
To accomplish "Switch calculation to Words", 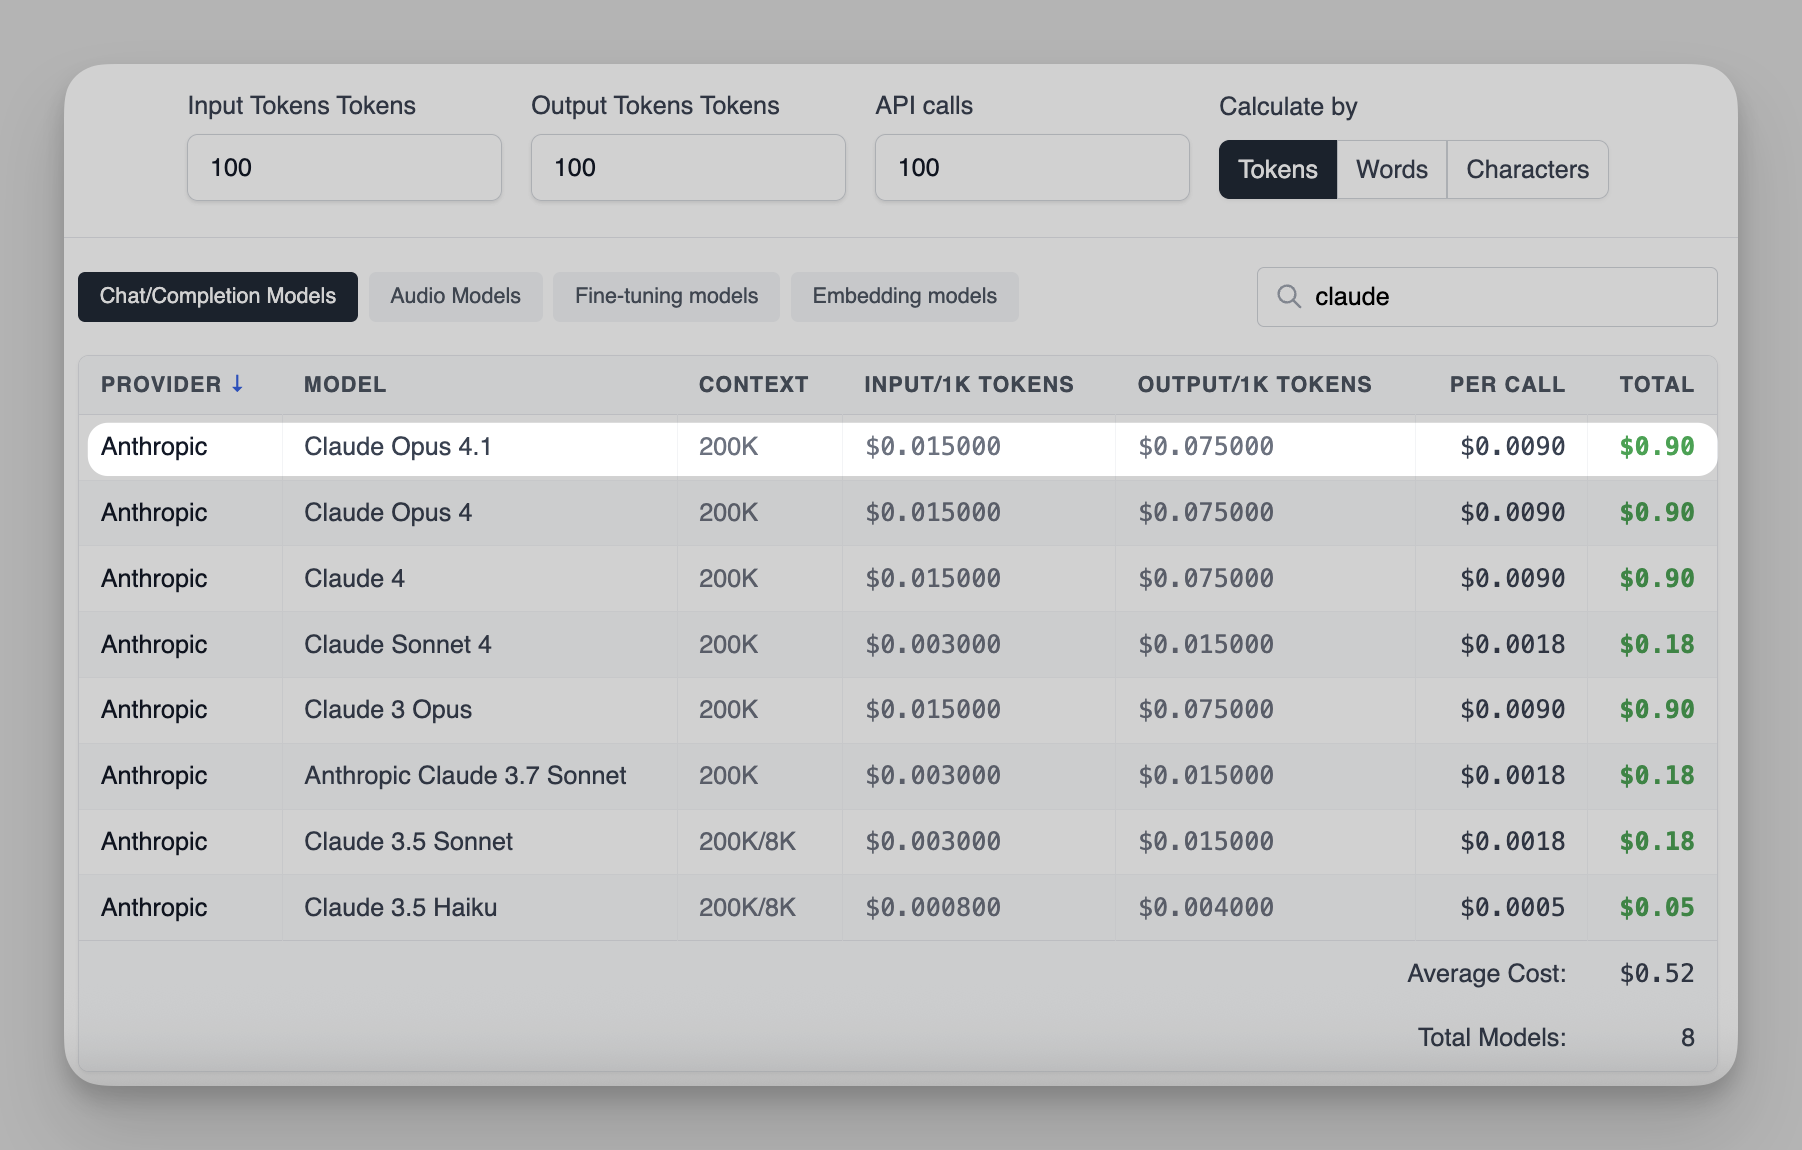I will click(x=1392, y=170).
